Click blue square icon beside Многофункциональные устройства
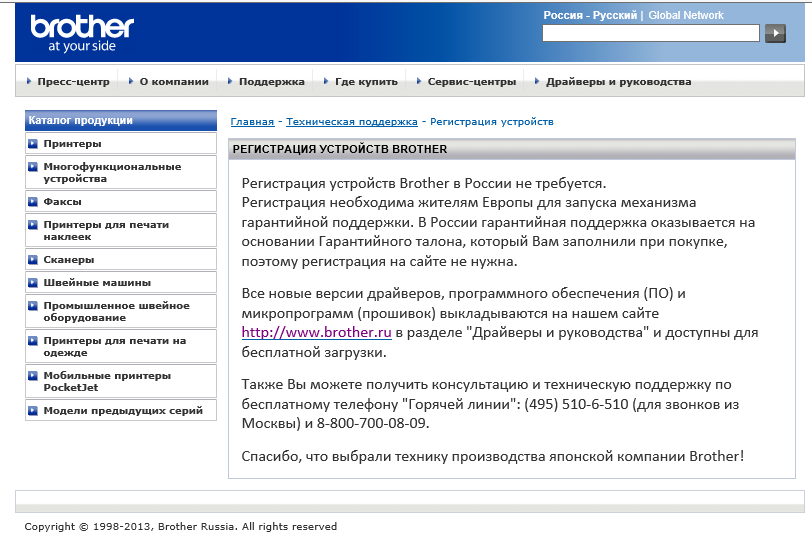 (33, 166)
